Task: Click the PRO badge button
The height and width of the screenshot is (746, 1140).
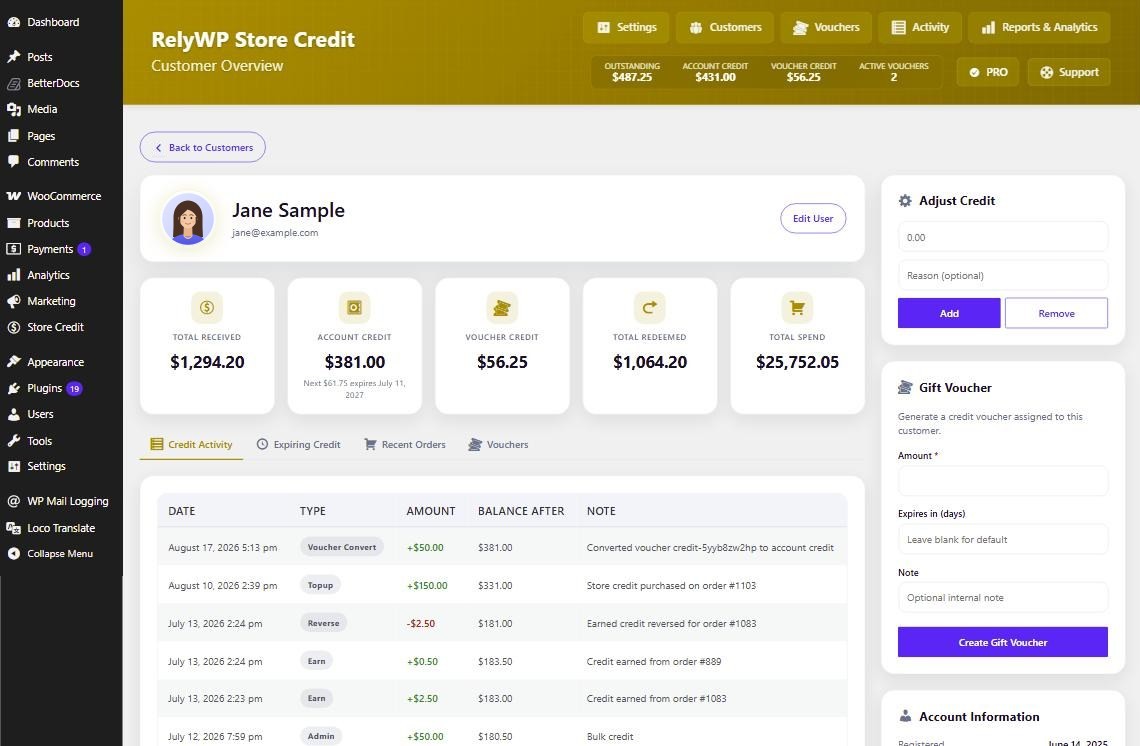Action: pos(988,72)
